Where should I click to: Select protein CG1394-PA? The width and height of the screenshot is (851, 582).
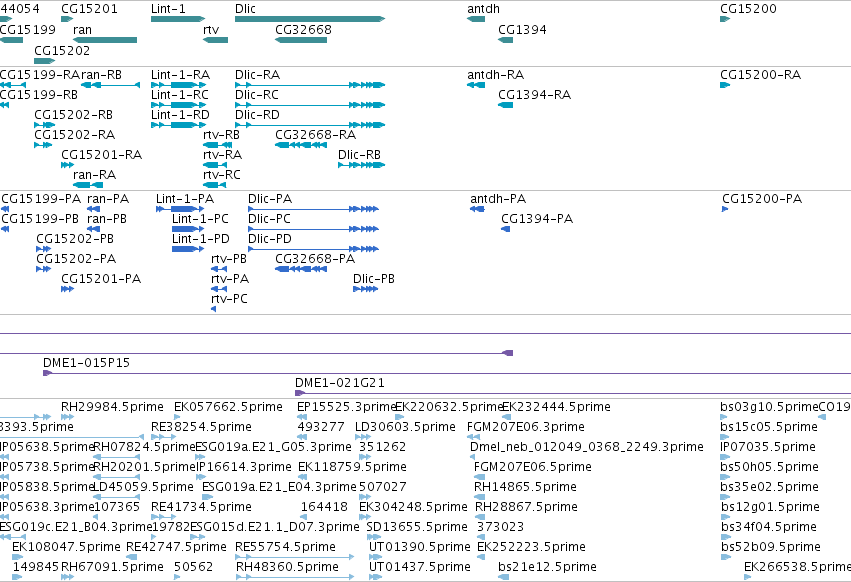[x=506, y=229]
